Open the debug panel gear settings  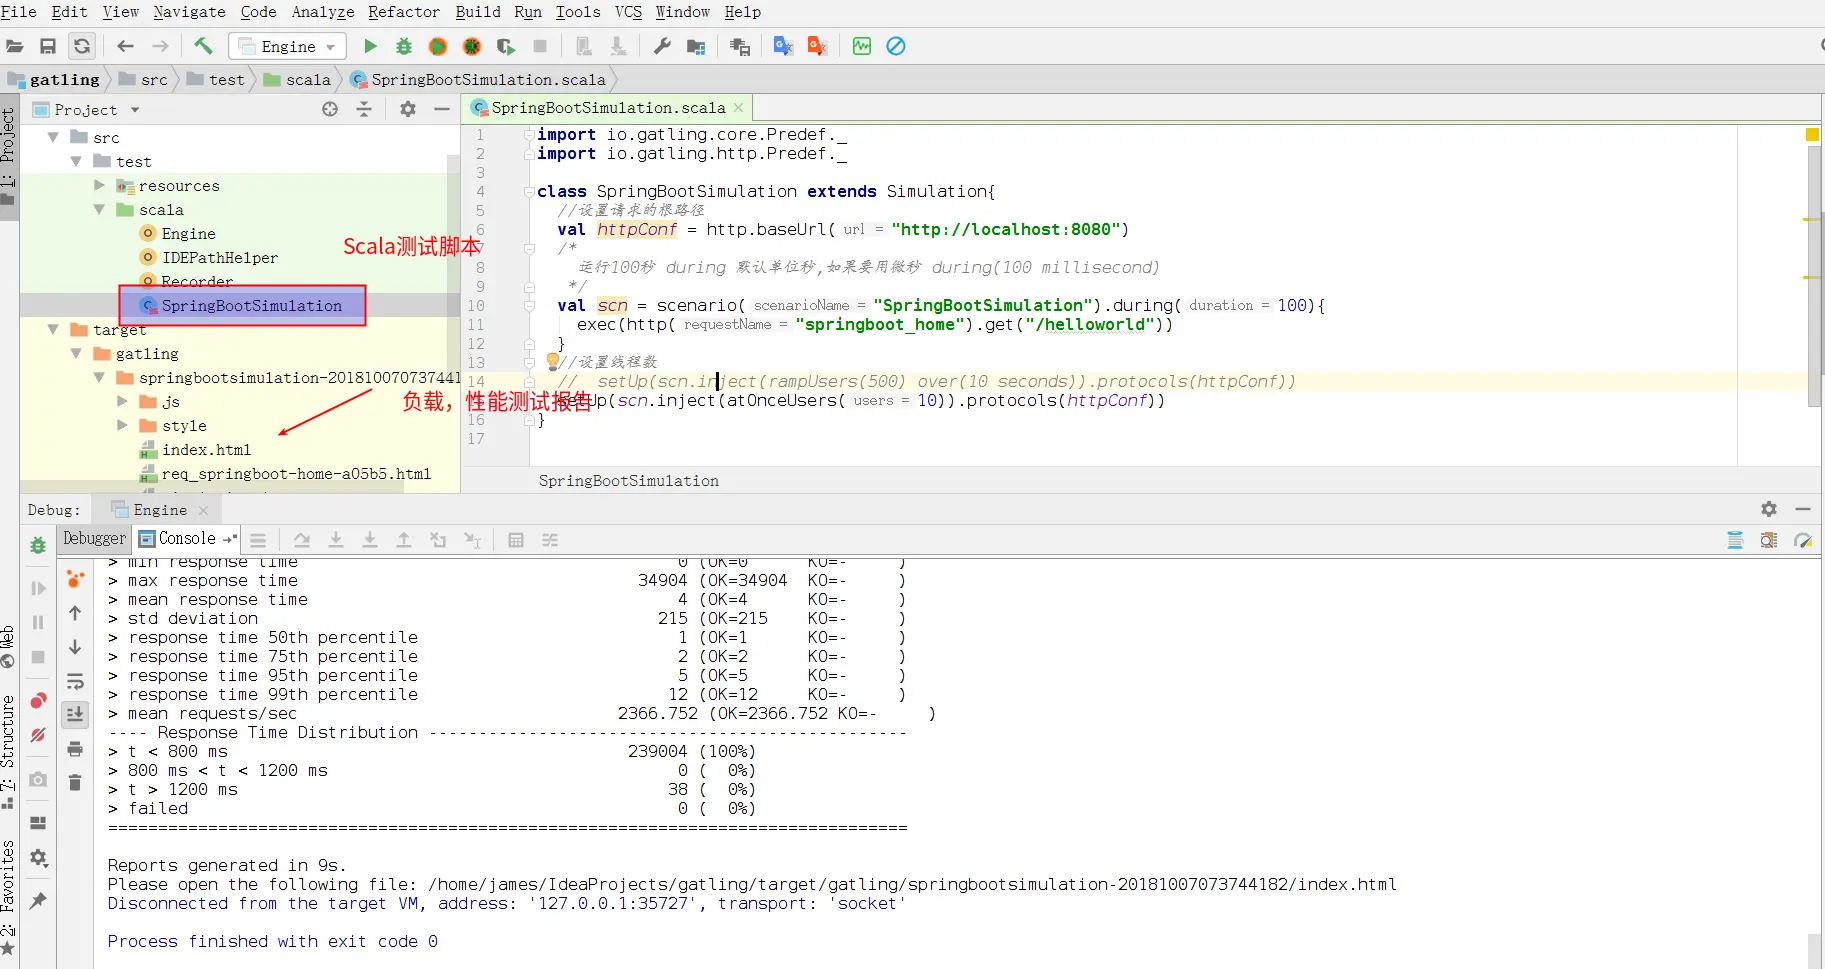pos(1768,509)
